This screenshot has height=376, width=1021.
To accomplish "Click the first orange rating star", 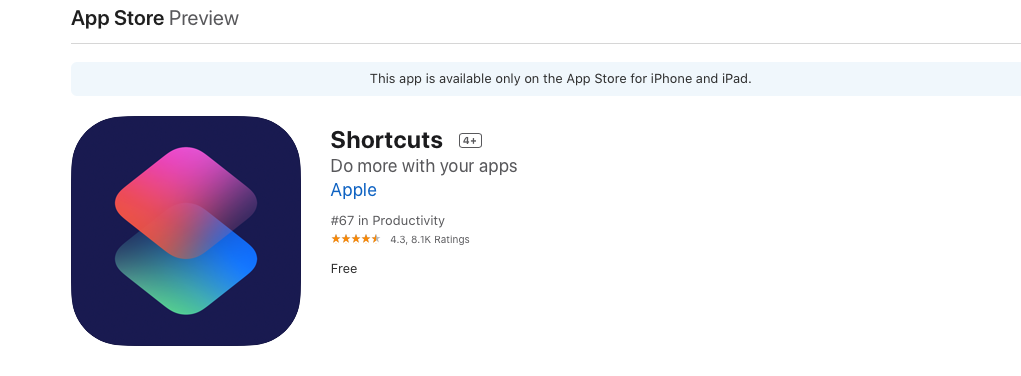I will (x=336, y=239).
